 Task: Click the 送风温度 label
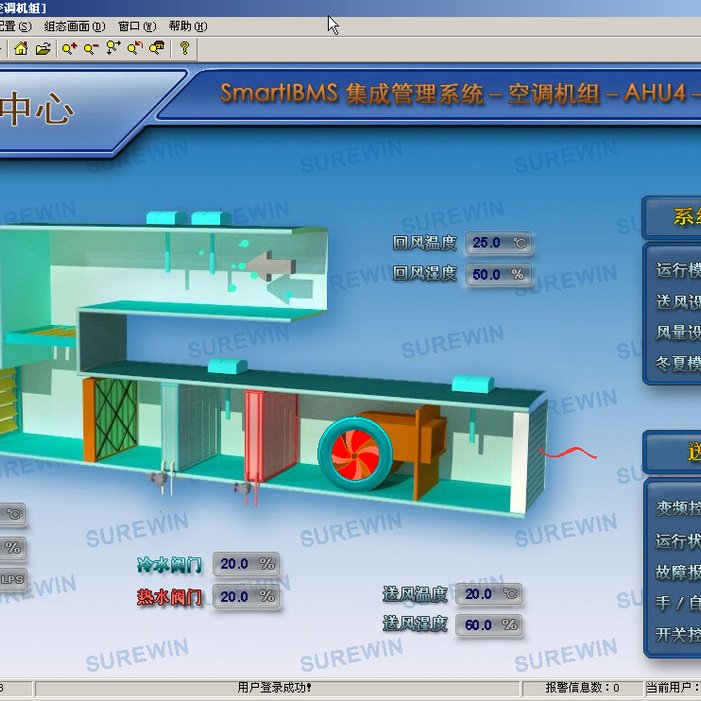(x=415, y=595)
